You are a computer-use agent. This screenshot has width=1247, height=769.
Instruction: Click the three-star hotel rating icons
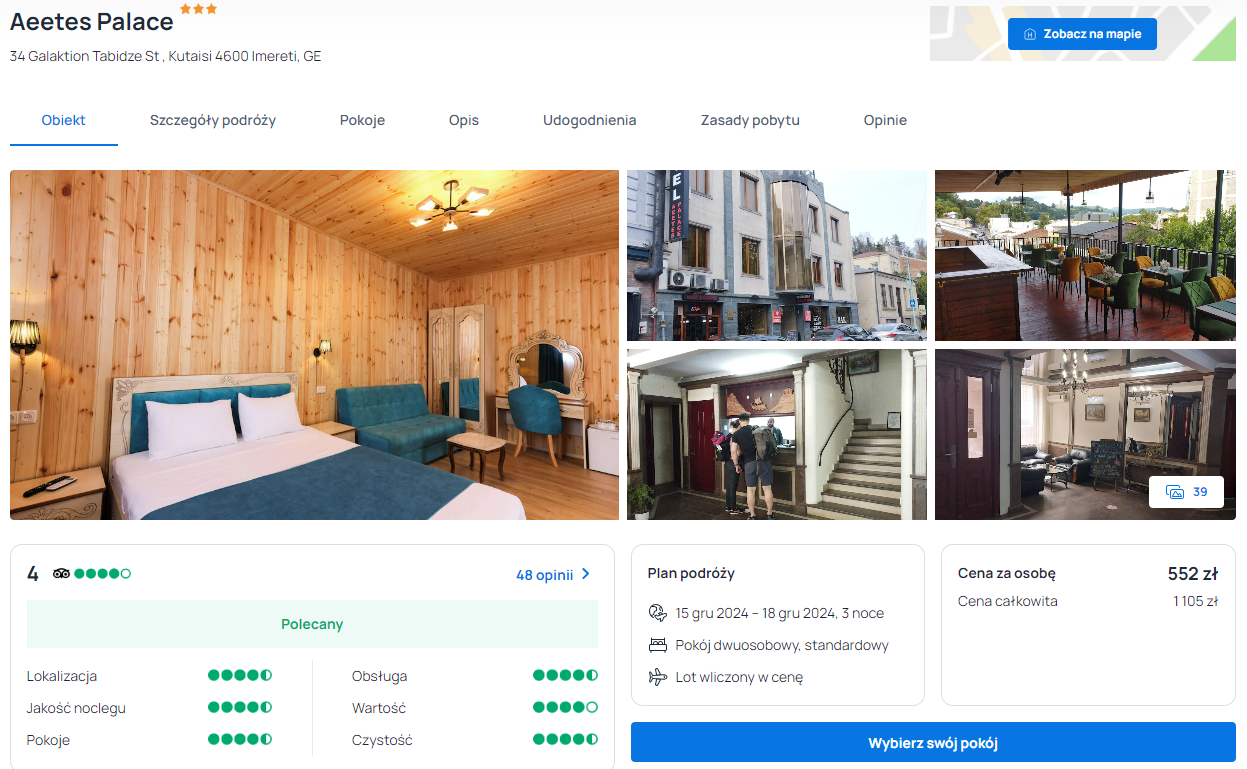(x=198, y=9)
